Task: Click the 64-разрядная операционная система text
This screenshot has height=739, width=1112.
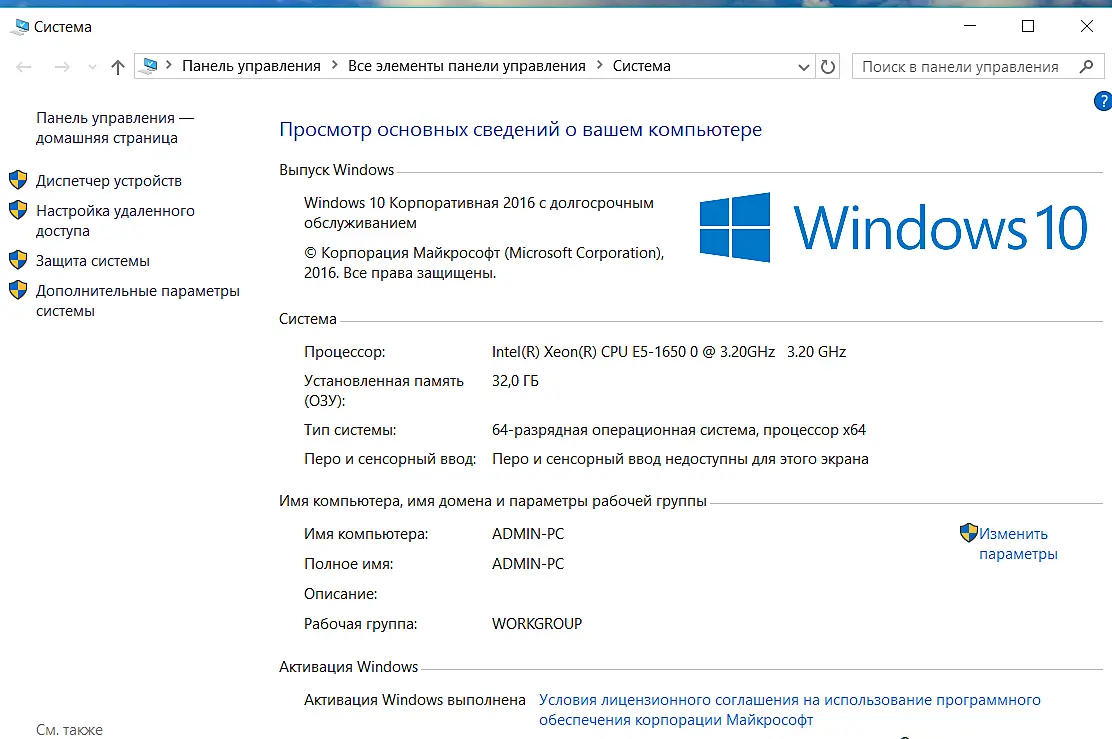Action: (679, 430)
